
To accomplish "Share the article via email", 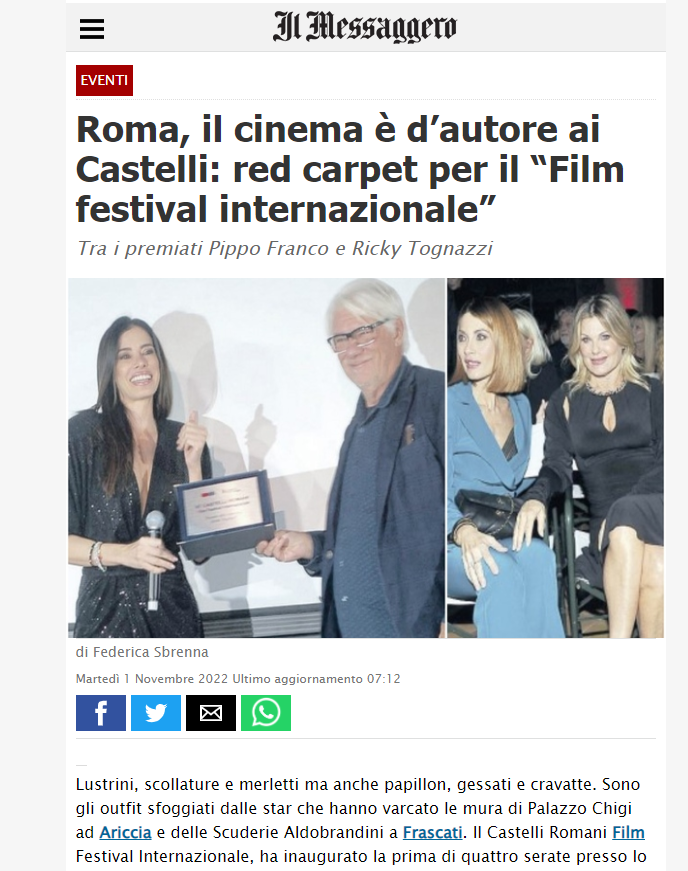I will (x=210, y=713).
